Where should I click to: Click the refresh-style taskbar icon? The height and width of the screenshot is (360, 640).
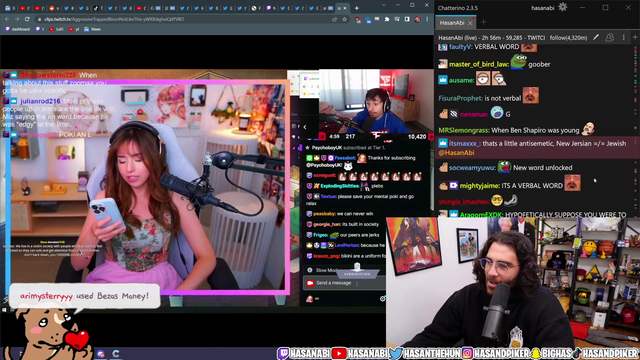pos(116,354)
